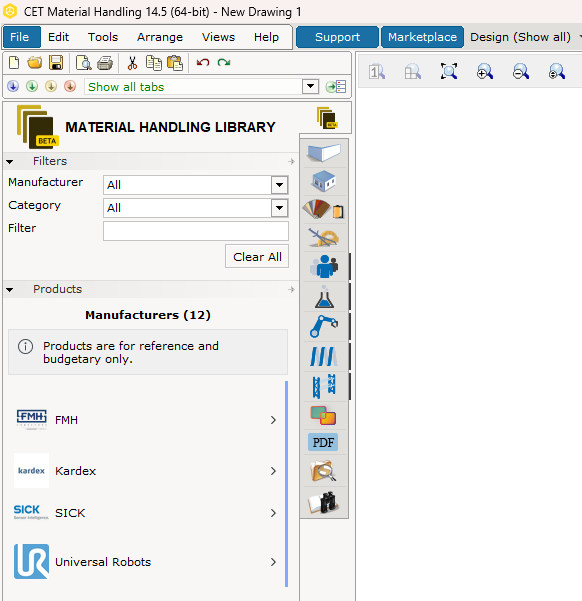Click the Support button
This screenshot has width=582, height=601.
pos(337,37)
